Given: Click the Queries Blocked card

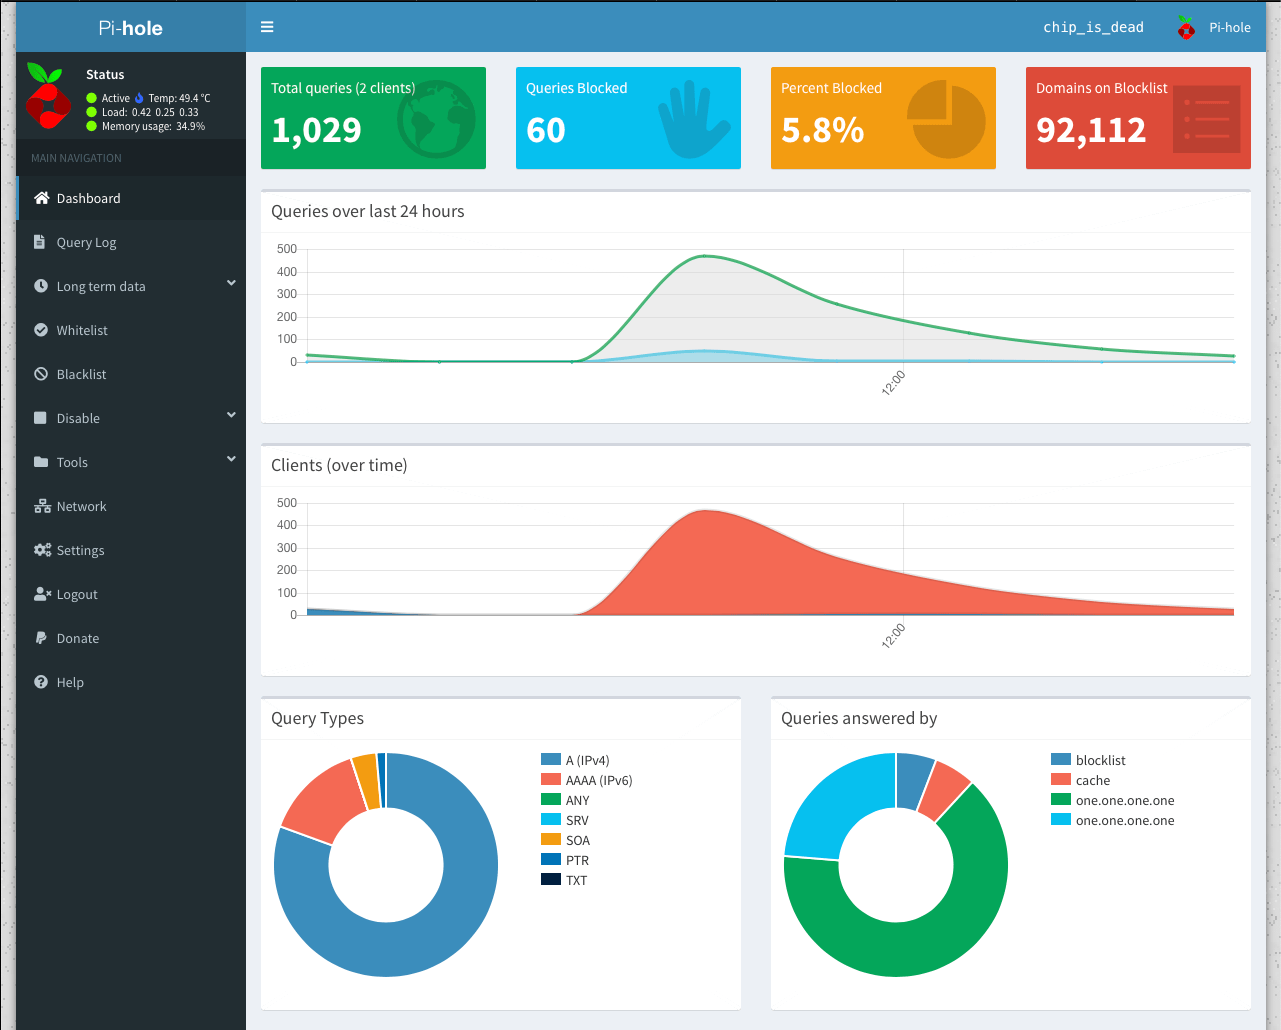Looking at the screenshot, I should pos(628,118).
